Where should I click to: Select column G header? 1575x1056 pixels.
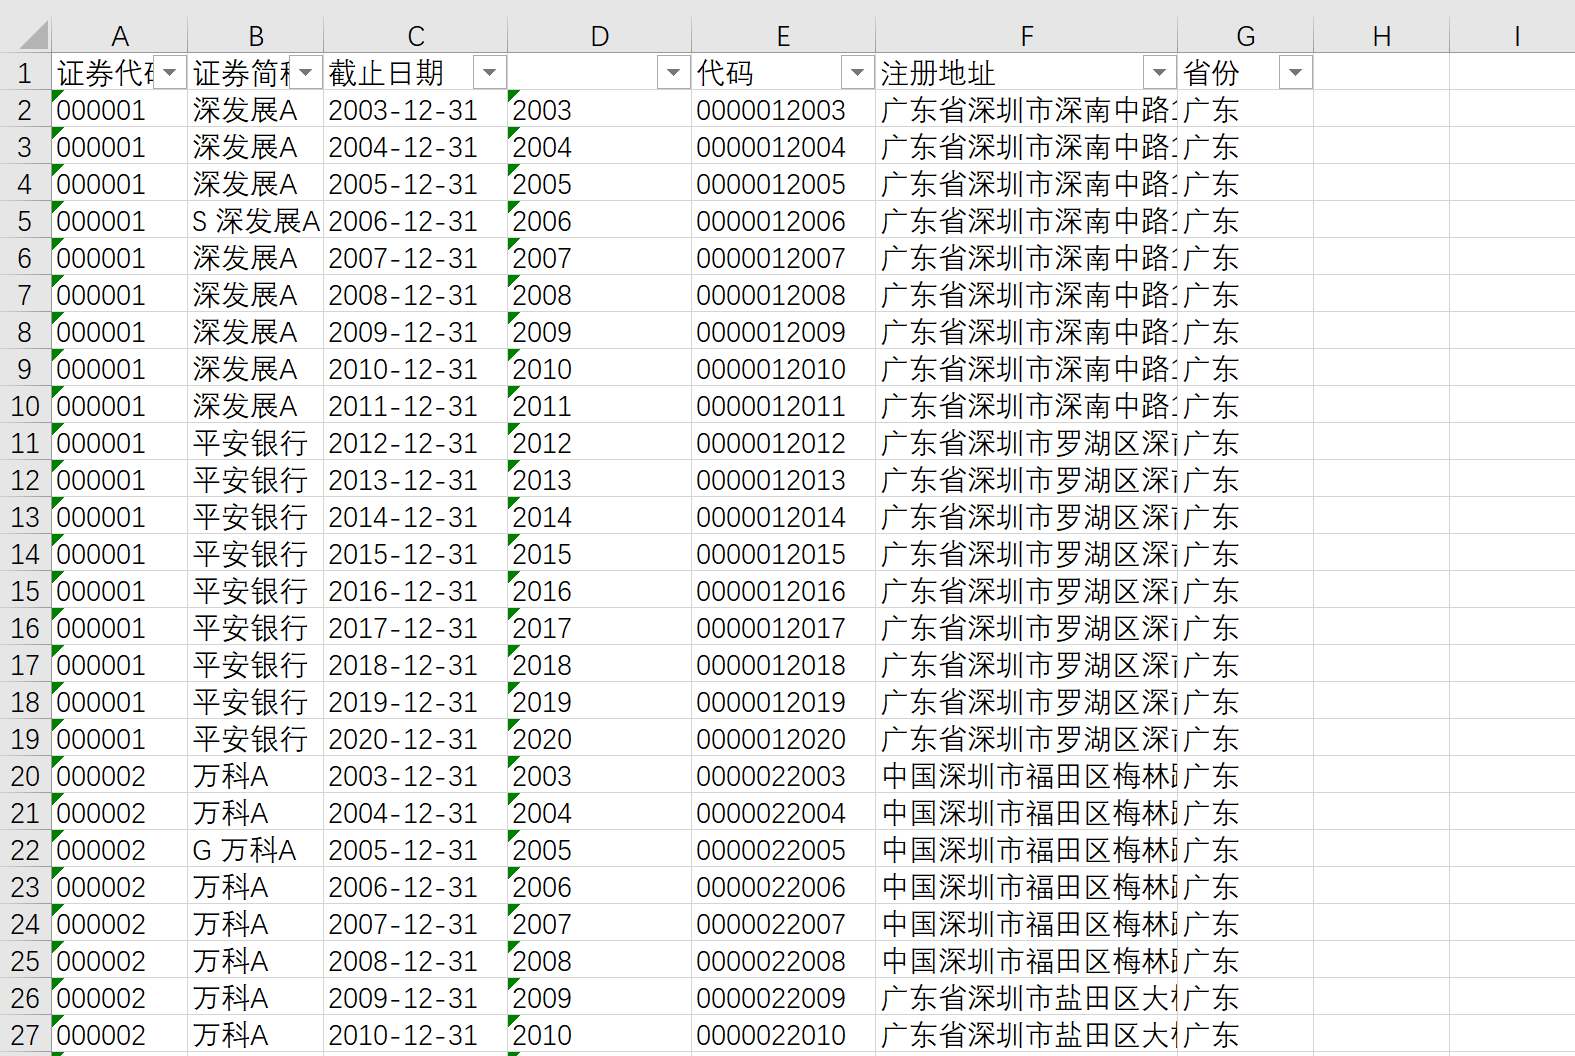[x=1246, y=36]
